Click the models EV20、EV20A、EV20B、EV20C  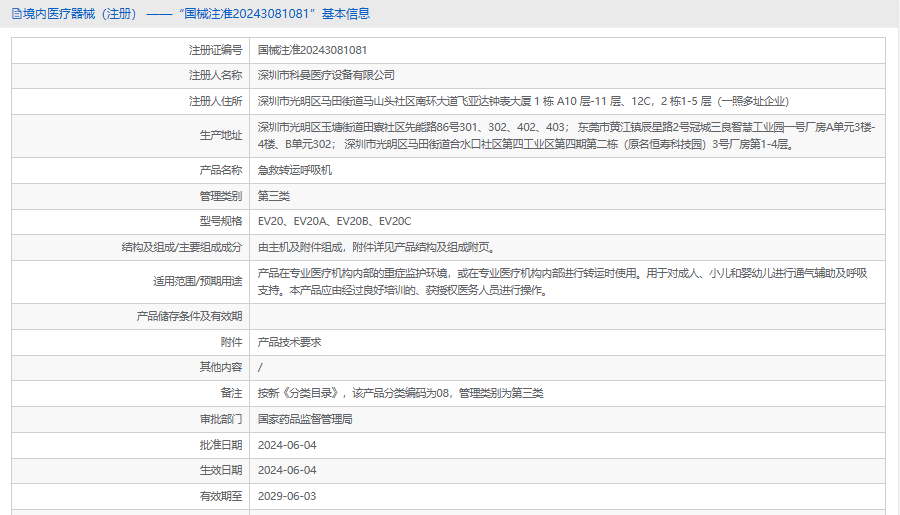point(335,222)
